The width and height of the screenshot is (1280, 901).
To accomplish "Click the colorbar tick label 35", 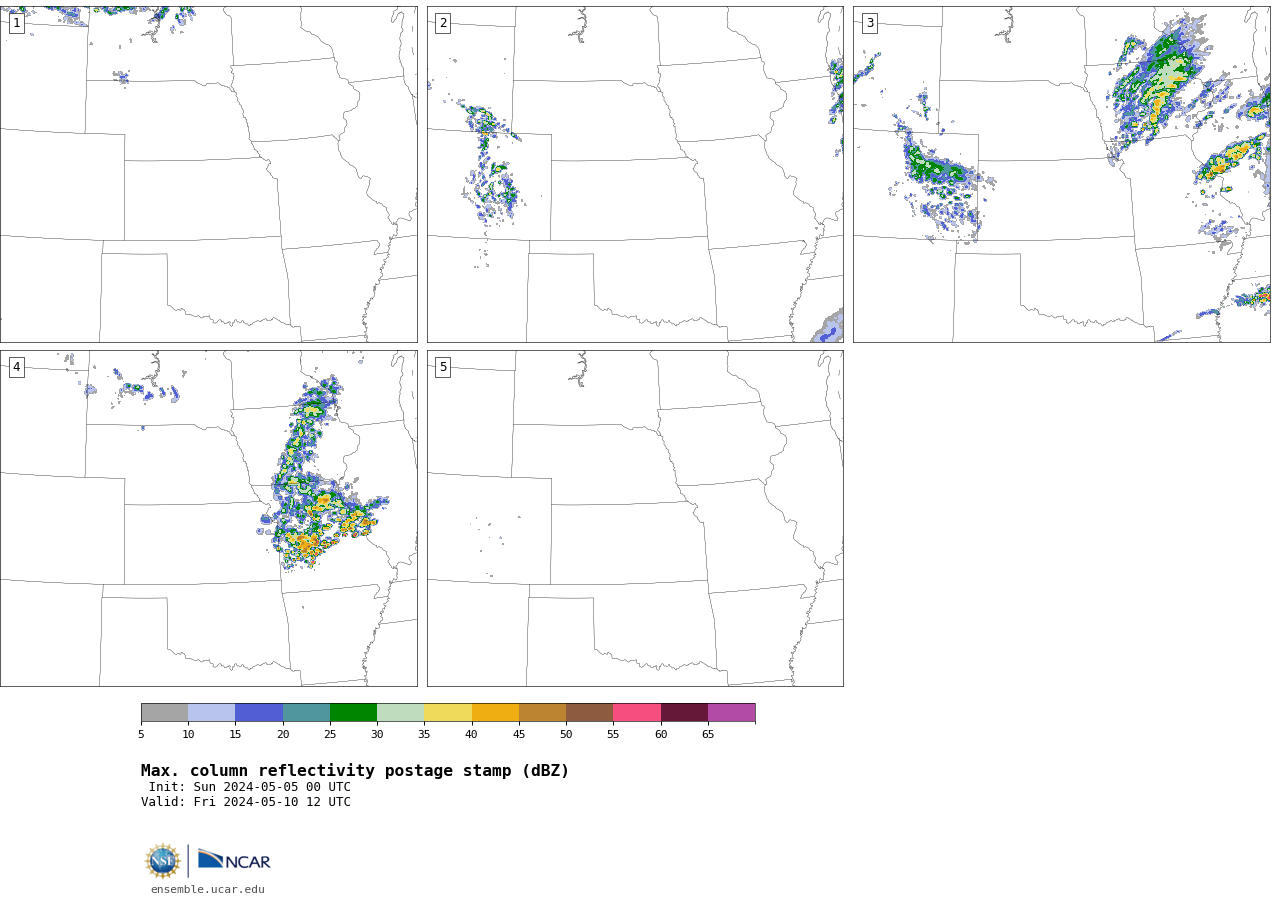I will (x=424, y=735).
